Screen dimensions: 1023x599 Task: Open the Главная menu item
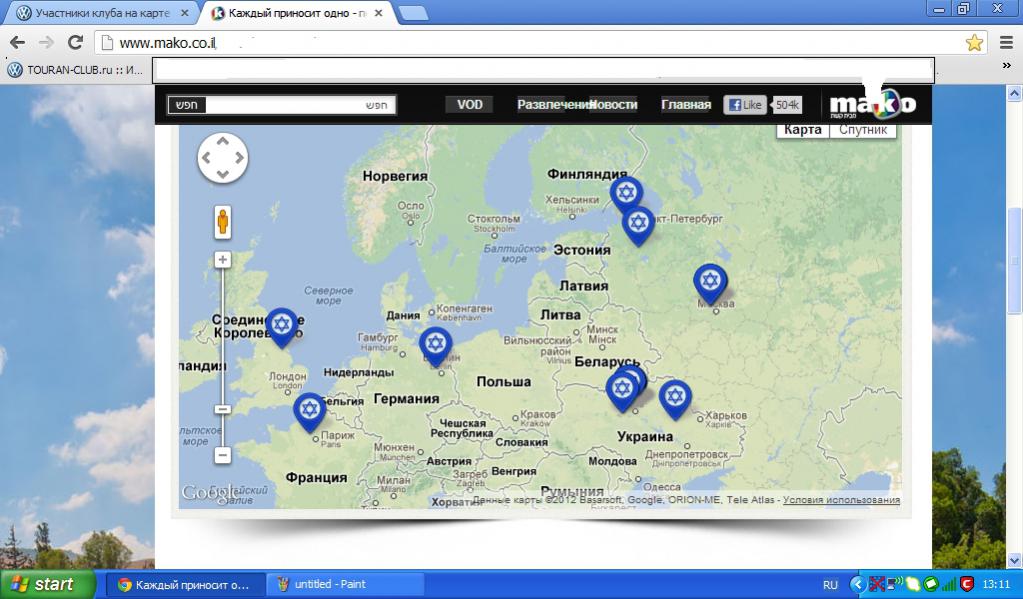pyautogui.click(x=686, y=104)
